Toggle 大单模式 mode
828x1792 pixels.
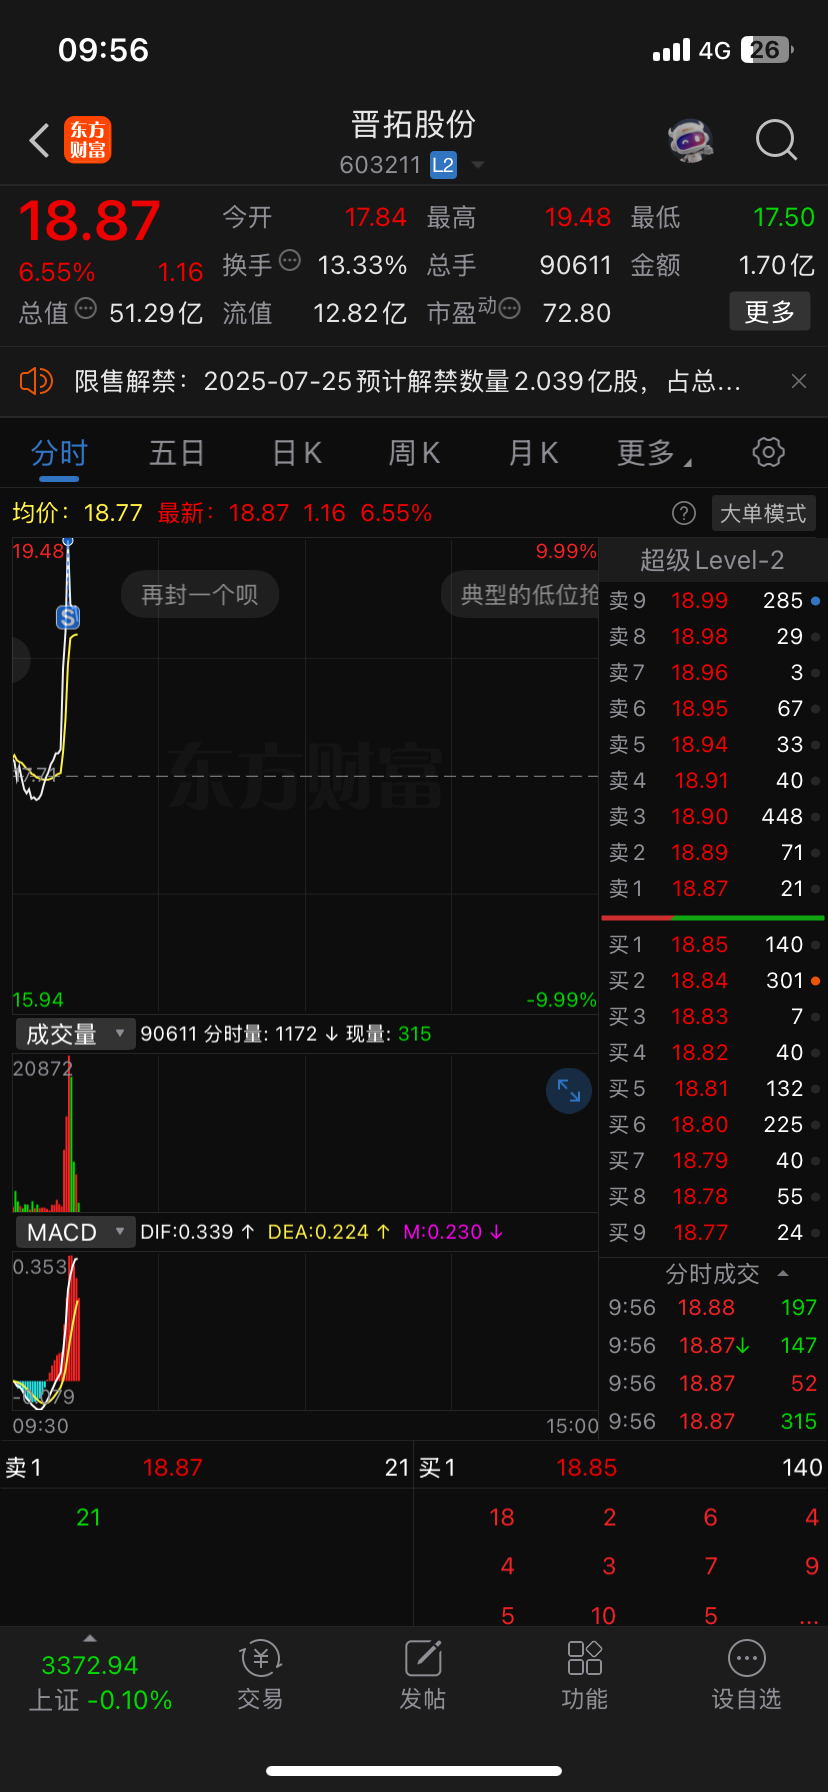(x=763, y=514)
